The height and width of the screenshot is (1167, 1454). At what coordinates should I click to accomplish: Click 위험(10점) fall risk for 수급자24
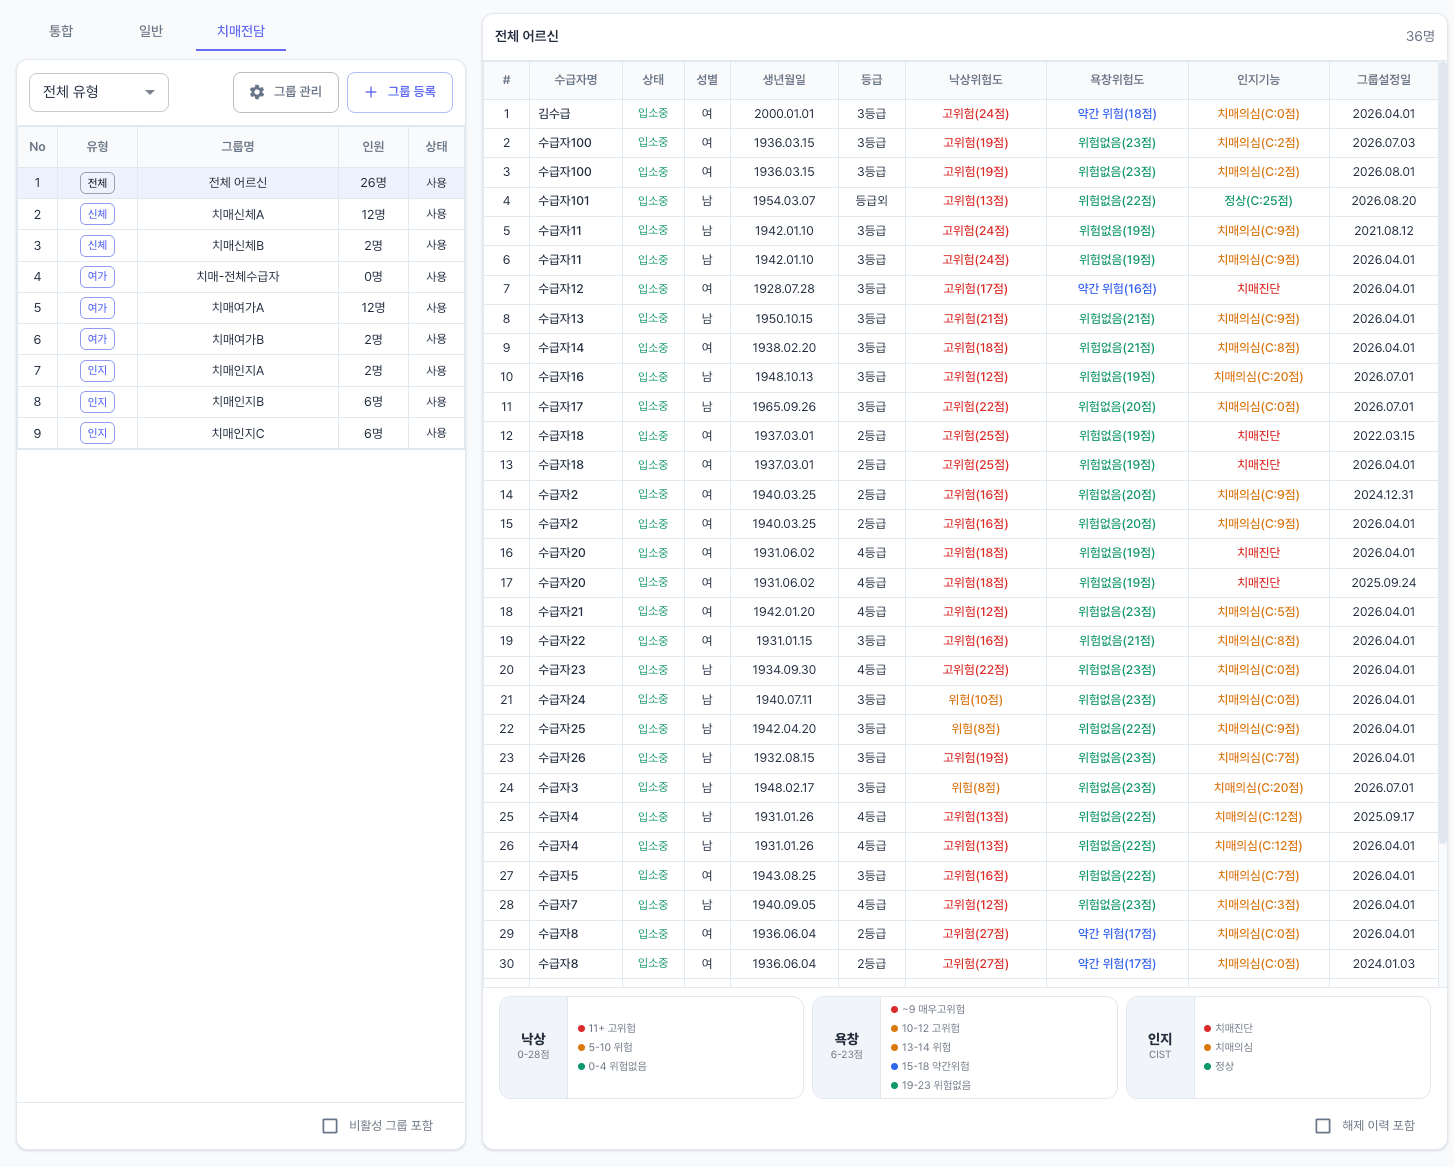[x=975, y=700]
